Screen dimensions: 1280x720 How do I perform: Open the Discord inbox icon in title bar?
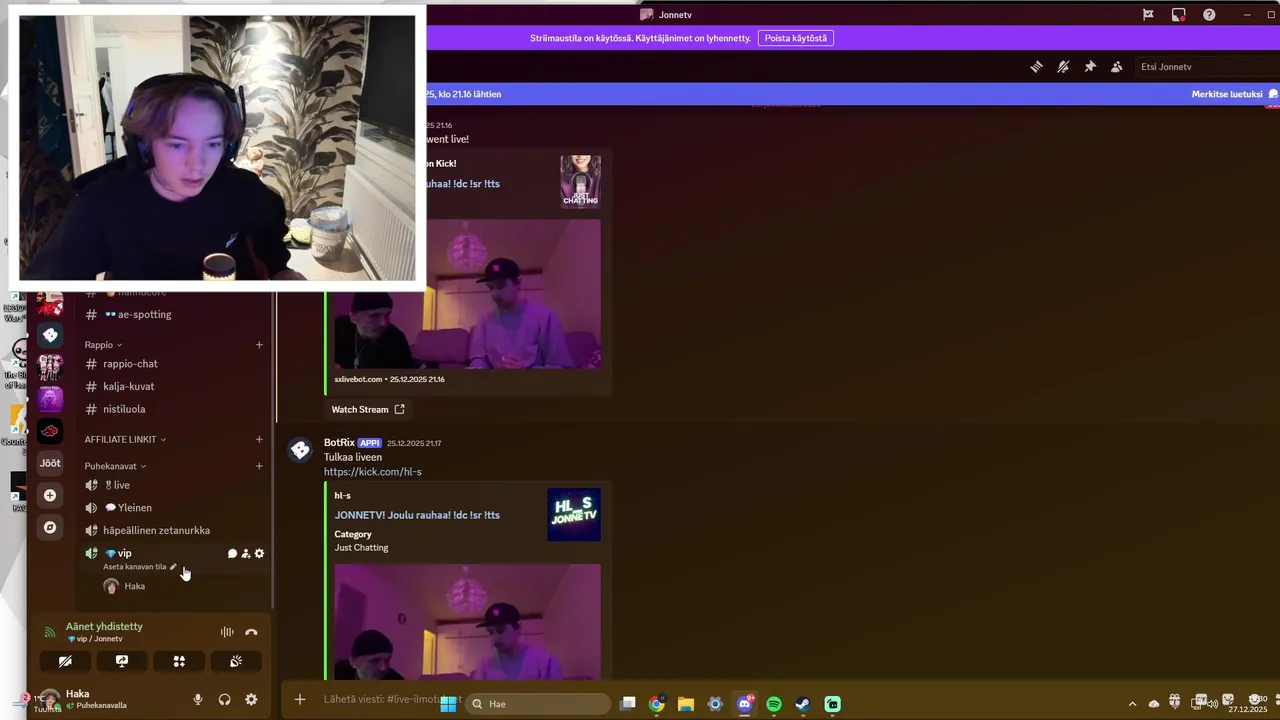[1179, 15]
